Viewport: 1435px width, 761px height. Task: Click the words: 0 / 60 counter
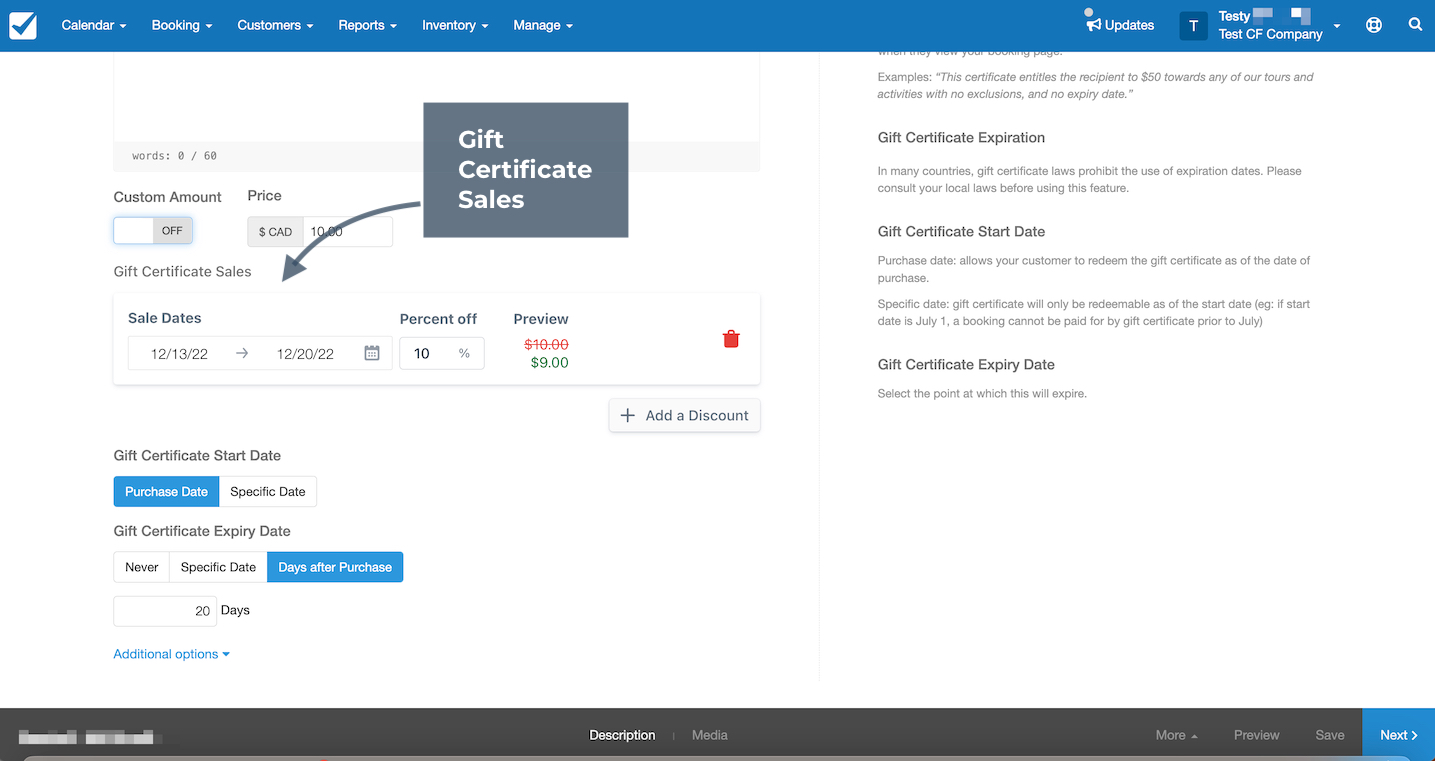(x=174, y=156)
